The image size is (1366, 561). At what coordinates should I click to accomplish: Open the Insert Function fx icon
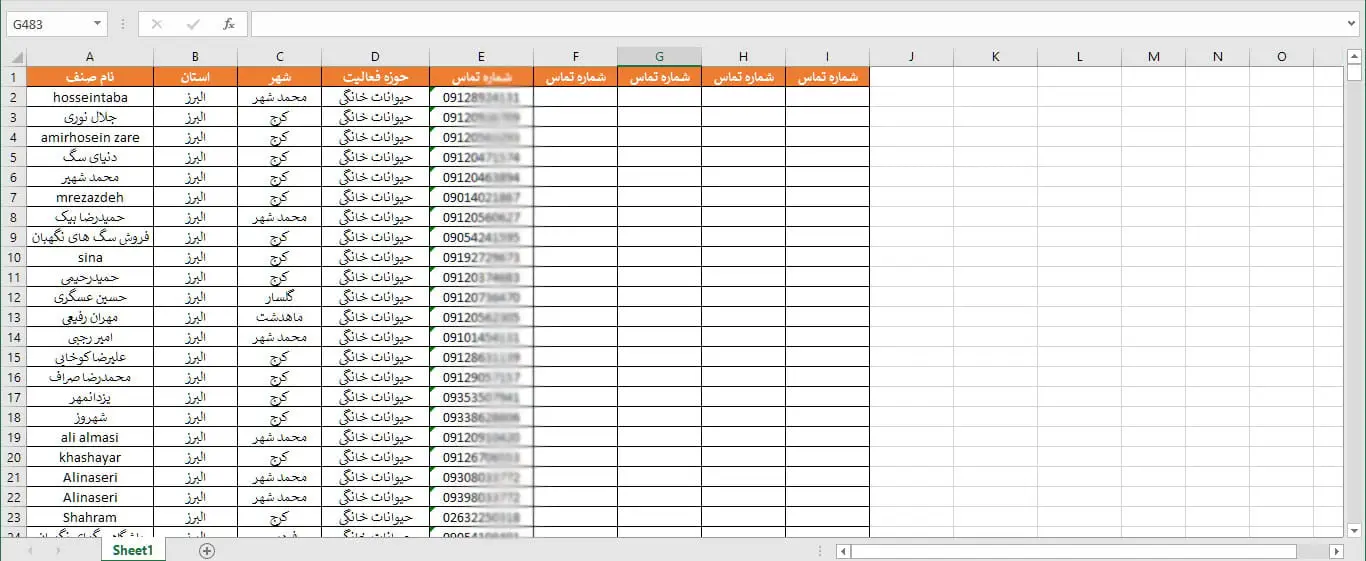(x=229, y=24)
